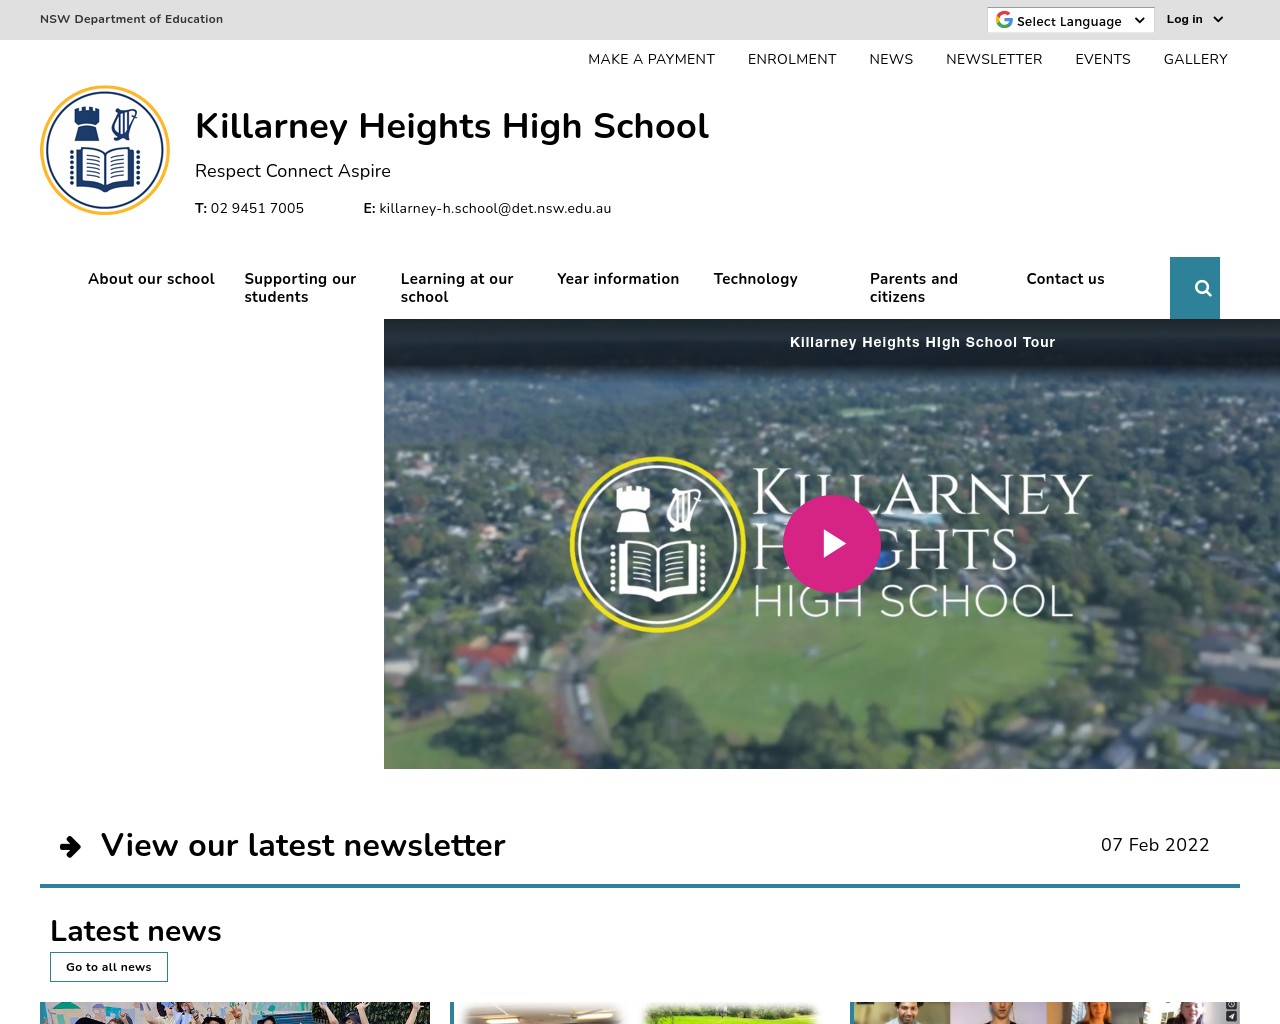Open the Supporting our students menu

tap(300, 288)
